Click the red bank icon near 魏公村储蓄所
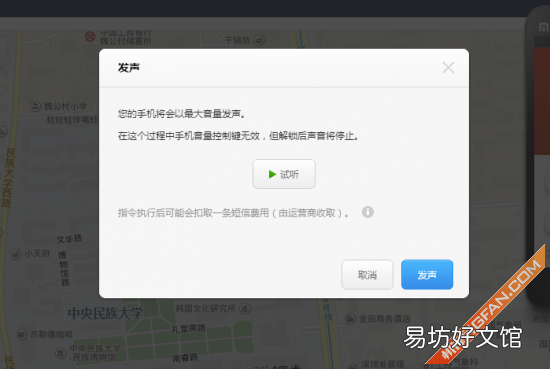Screen dimensions: 550x369 [x=90, y=36]
